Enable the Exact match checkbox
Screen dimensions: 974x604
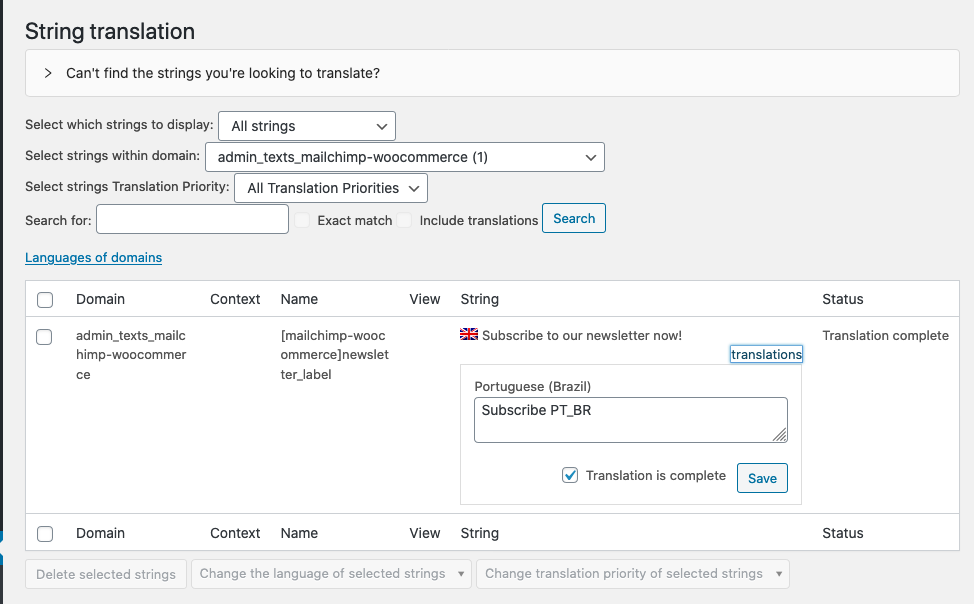(302, 220)
